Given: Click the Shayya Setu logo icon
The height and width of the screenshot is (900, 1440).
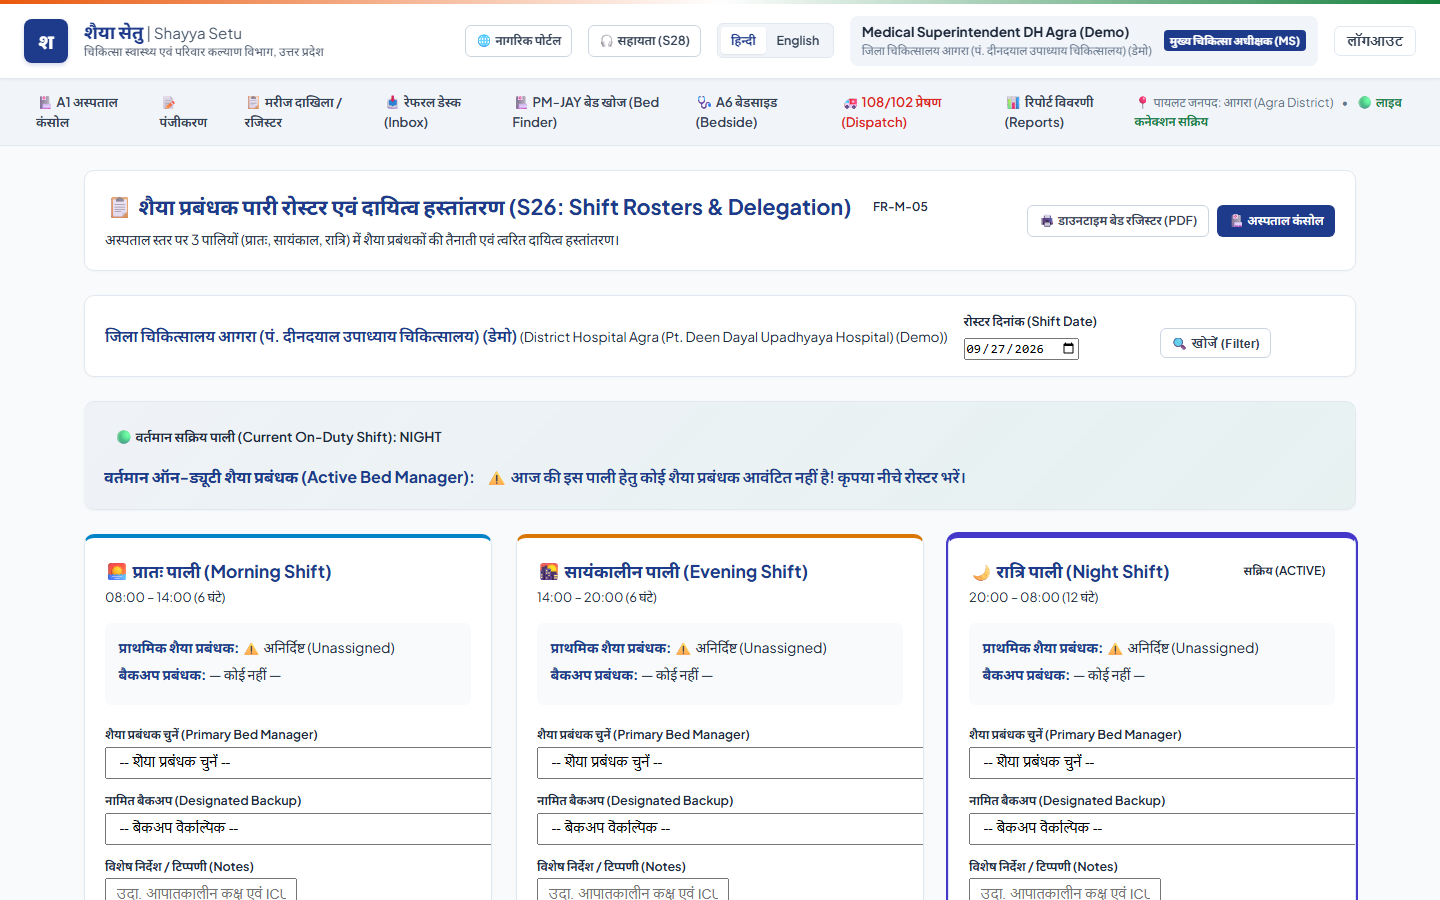Looking at the screenshot, I should coord(46,41).
